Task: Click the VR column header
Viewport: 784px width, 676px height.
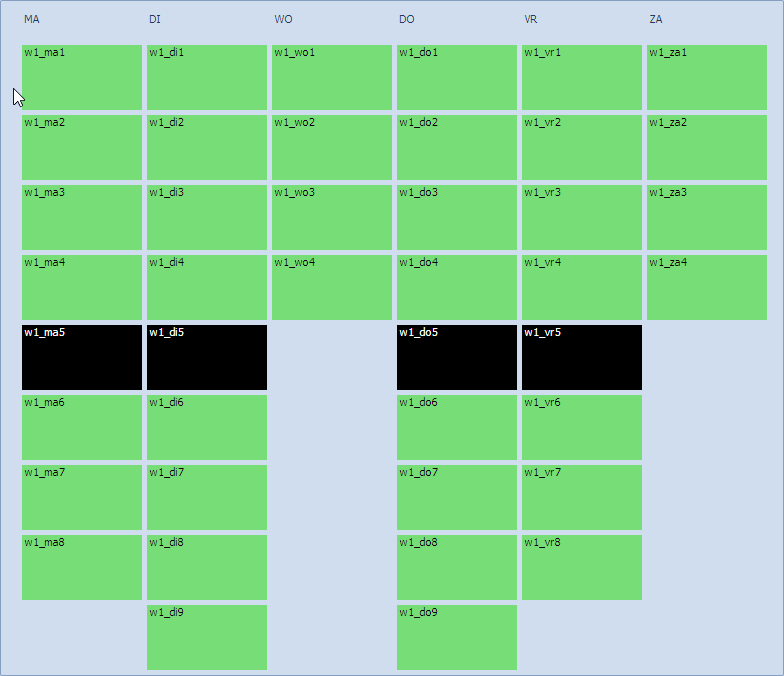Action: coord(530,20)
